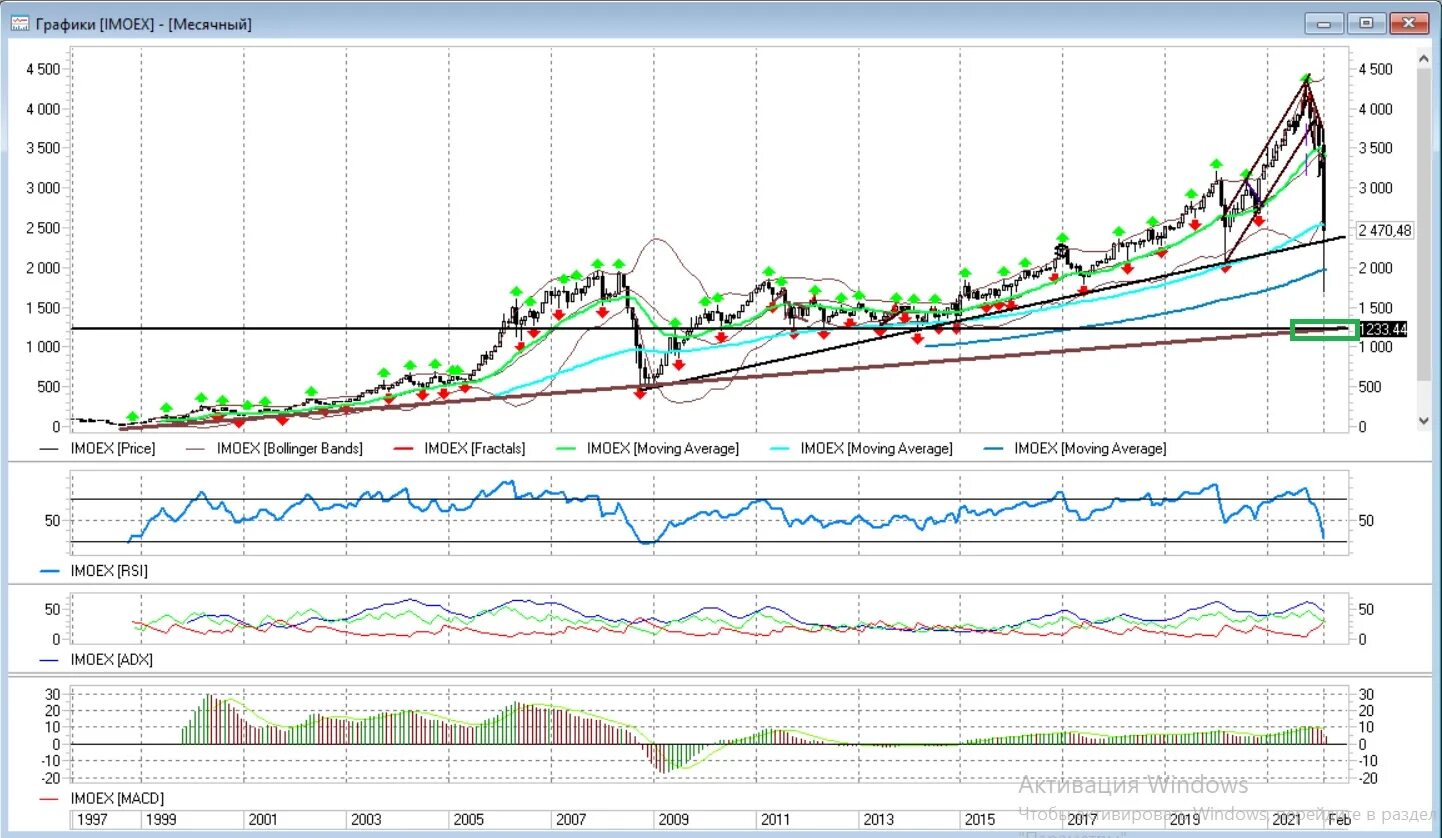Click the 2009 label on time axis
Image resolution: width=1442 pixels, height=838 pixels.
click(673, 820)
